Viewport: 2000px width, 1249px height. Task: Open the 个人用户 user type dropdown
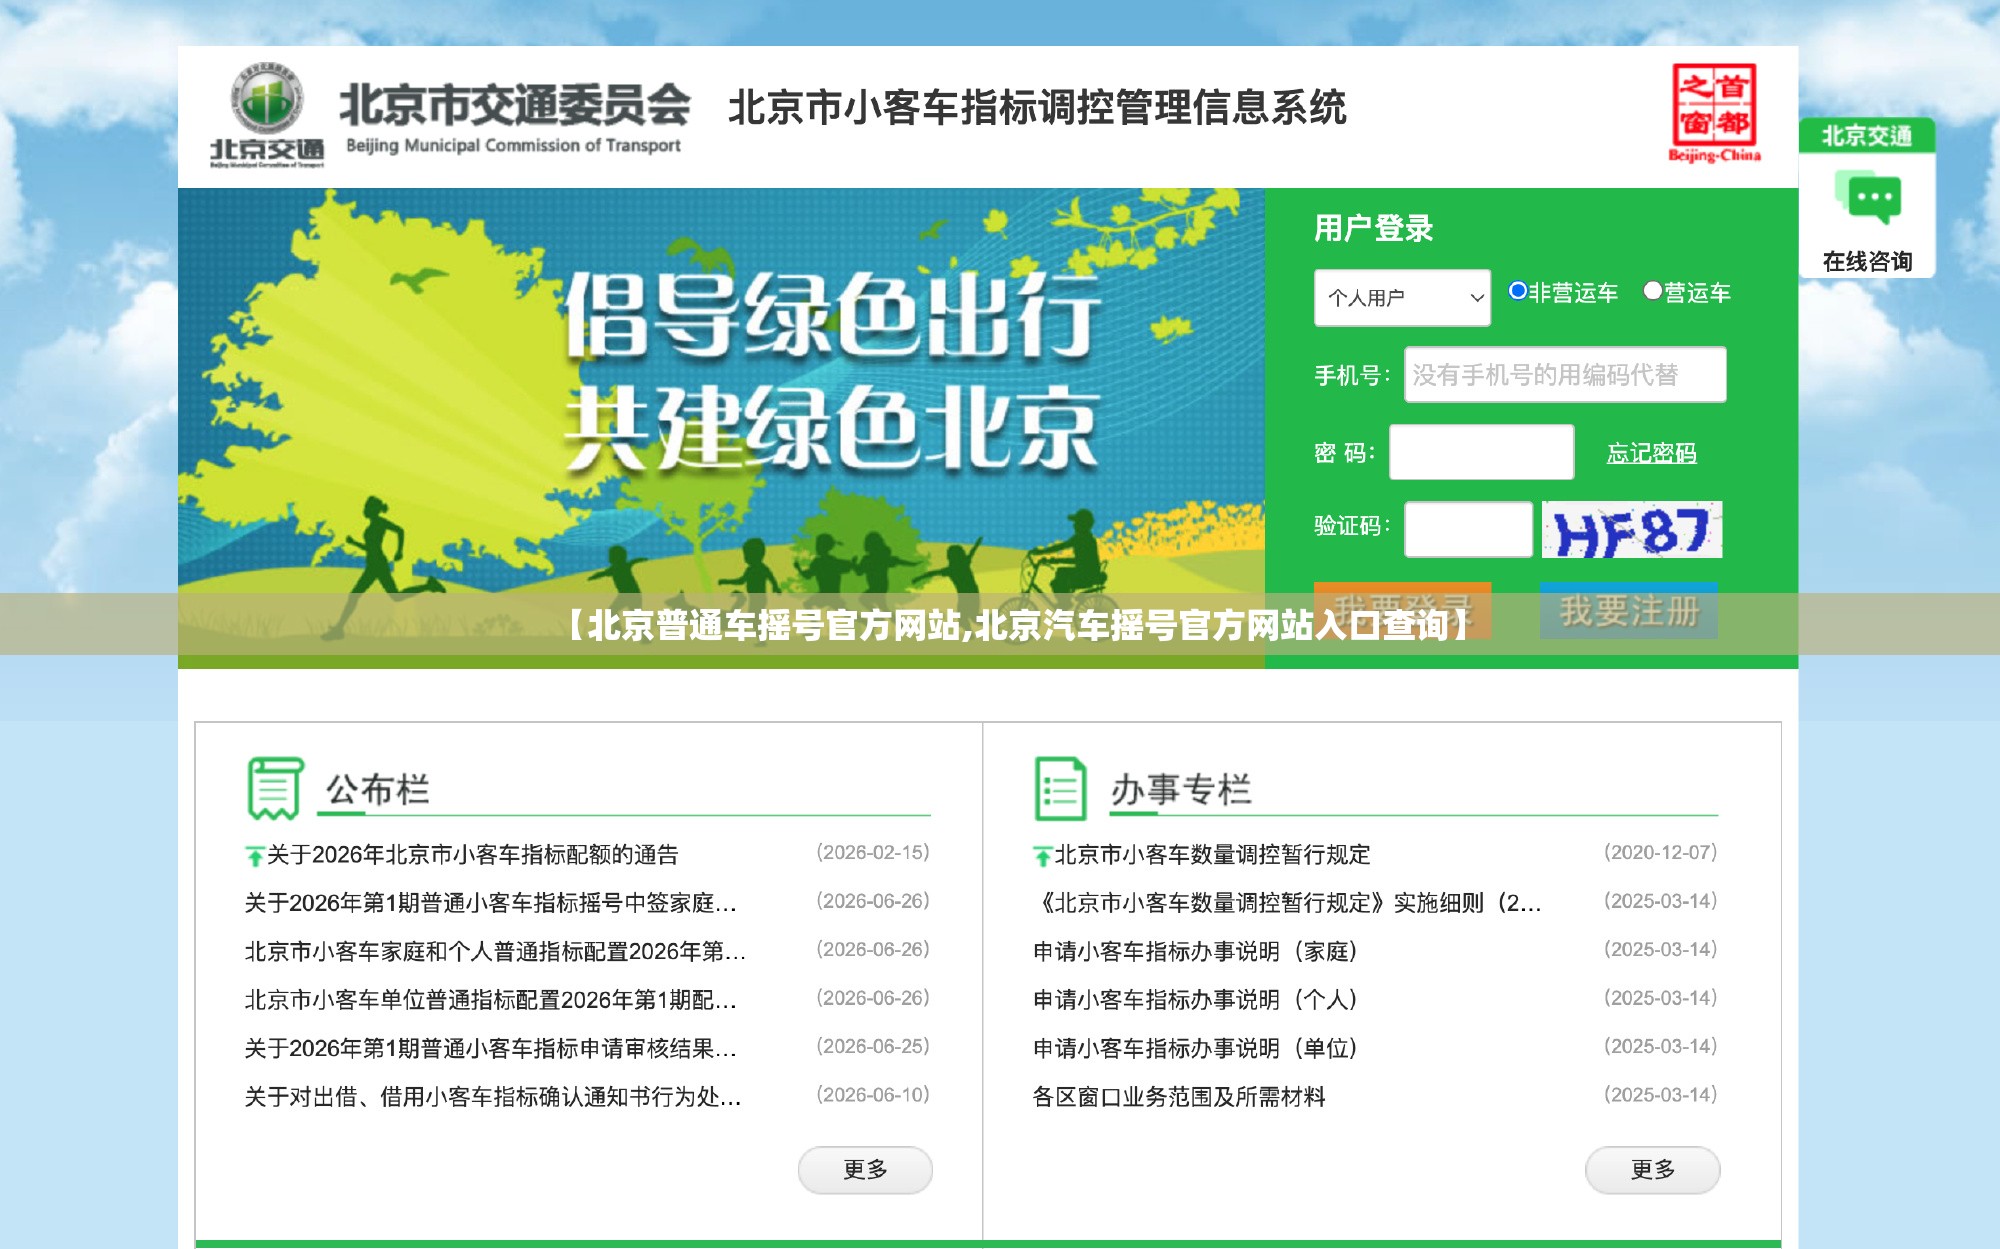[1402, 297]
